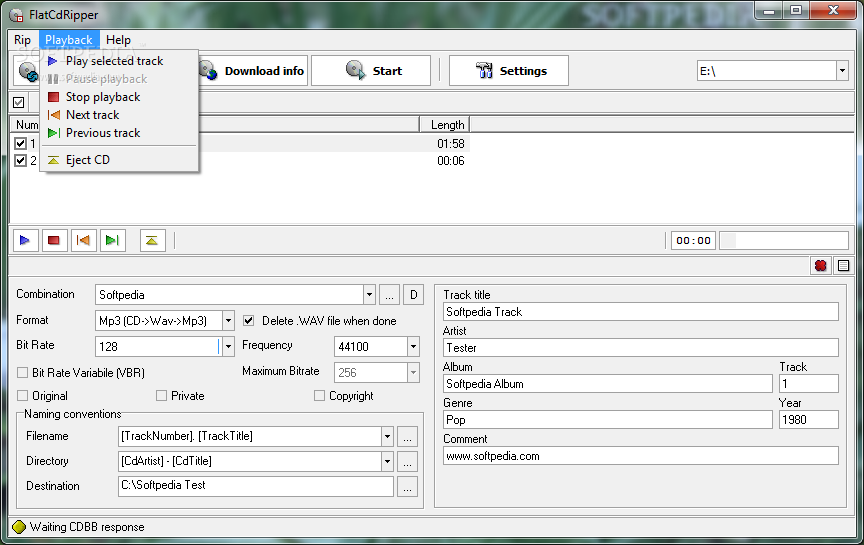Click the playback progress slider
Screen dimensions: 864x545
point(784,241)
